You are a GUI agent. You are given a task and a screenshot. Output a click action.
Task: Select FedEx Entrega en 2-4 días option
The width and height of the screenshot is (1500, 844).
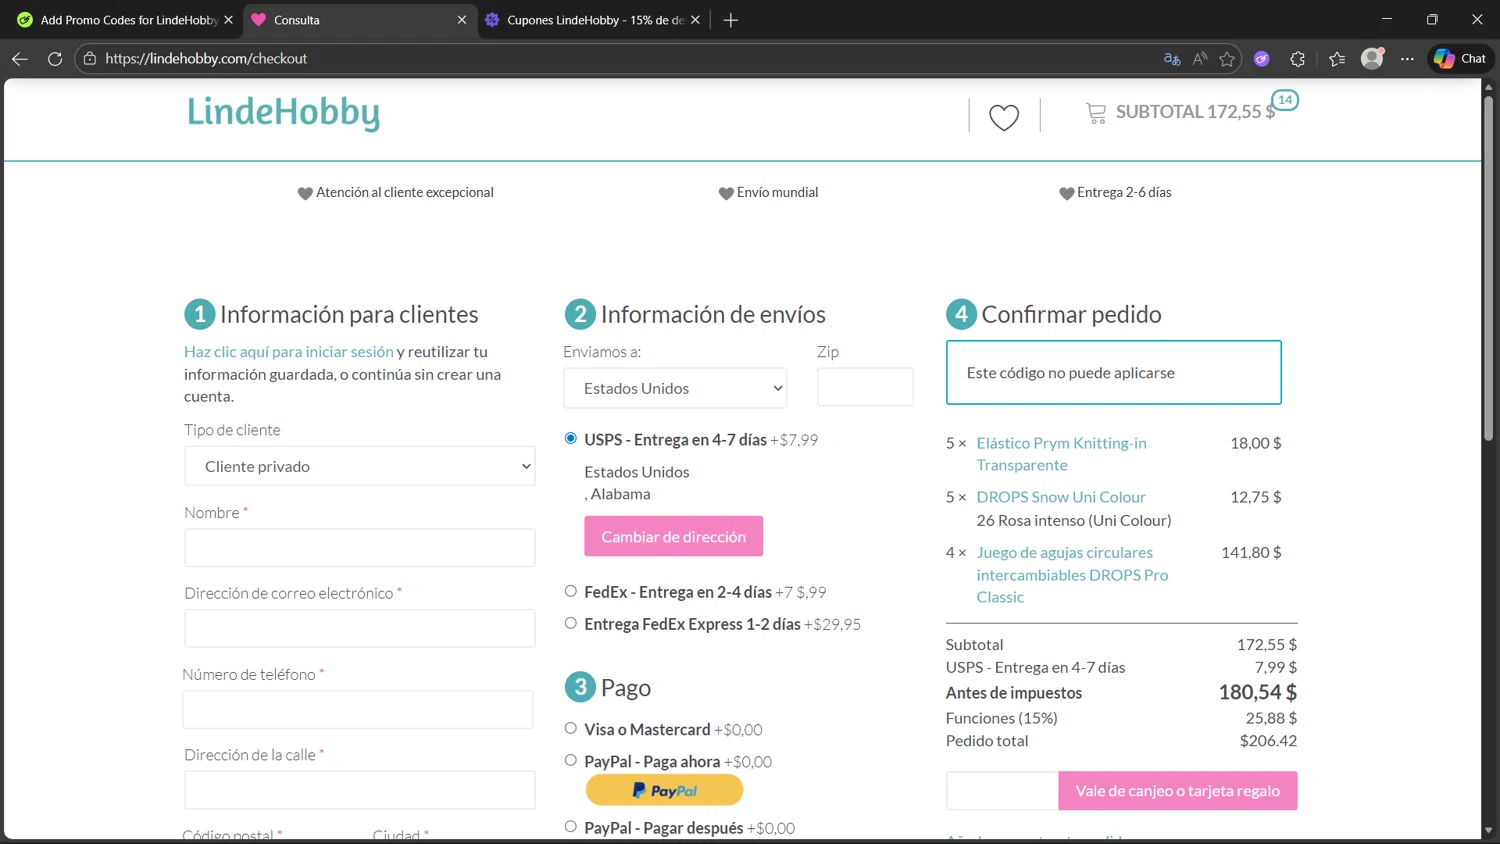571,591
